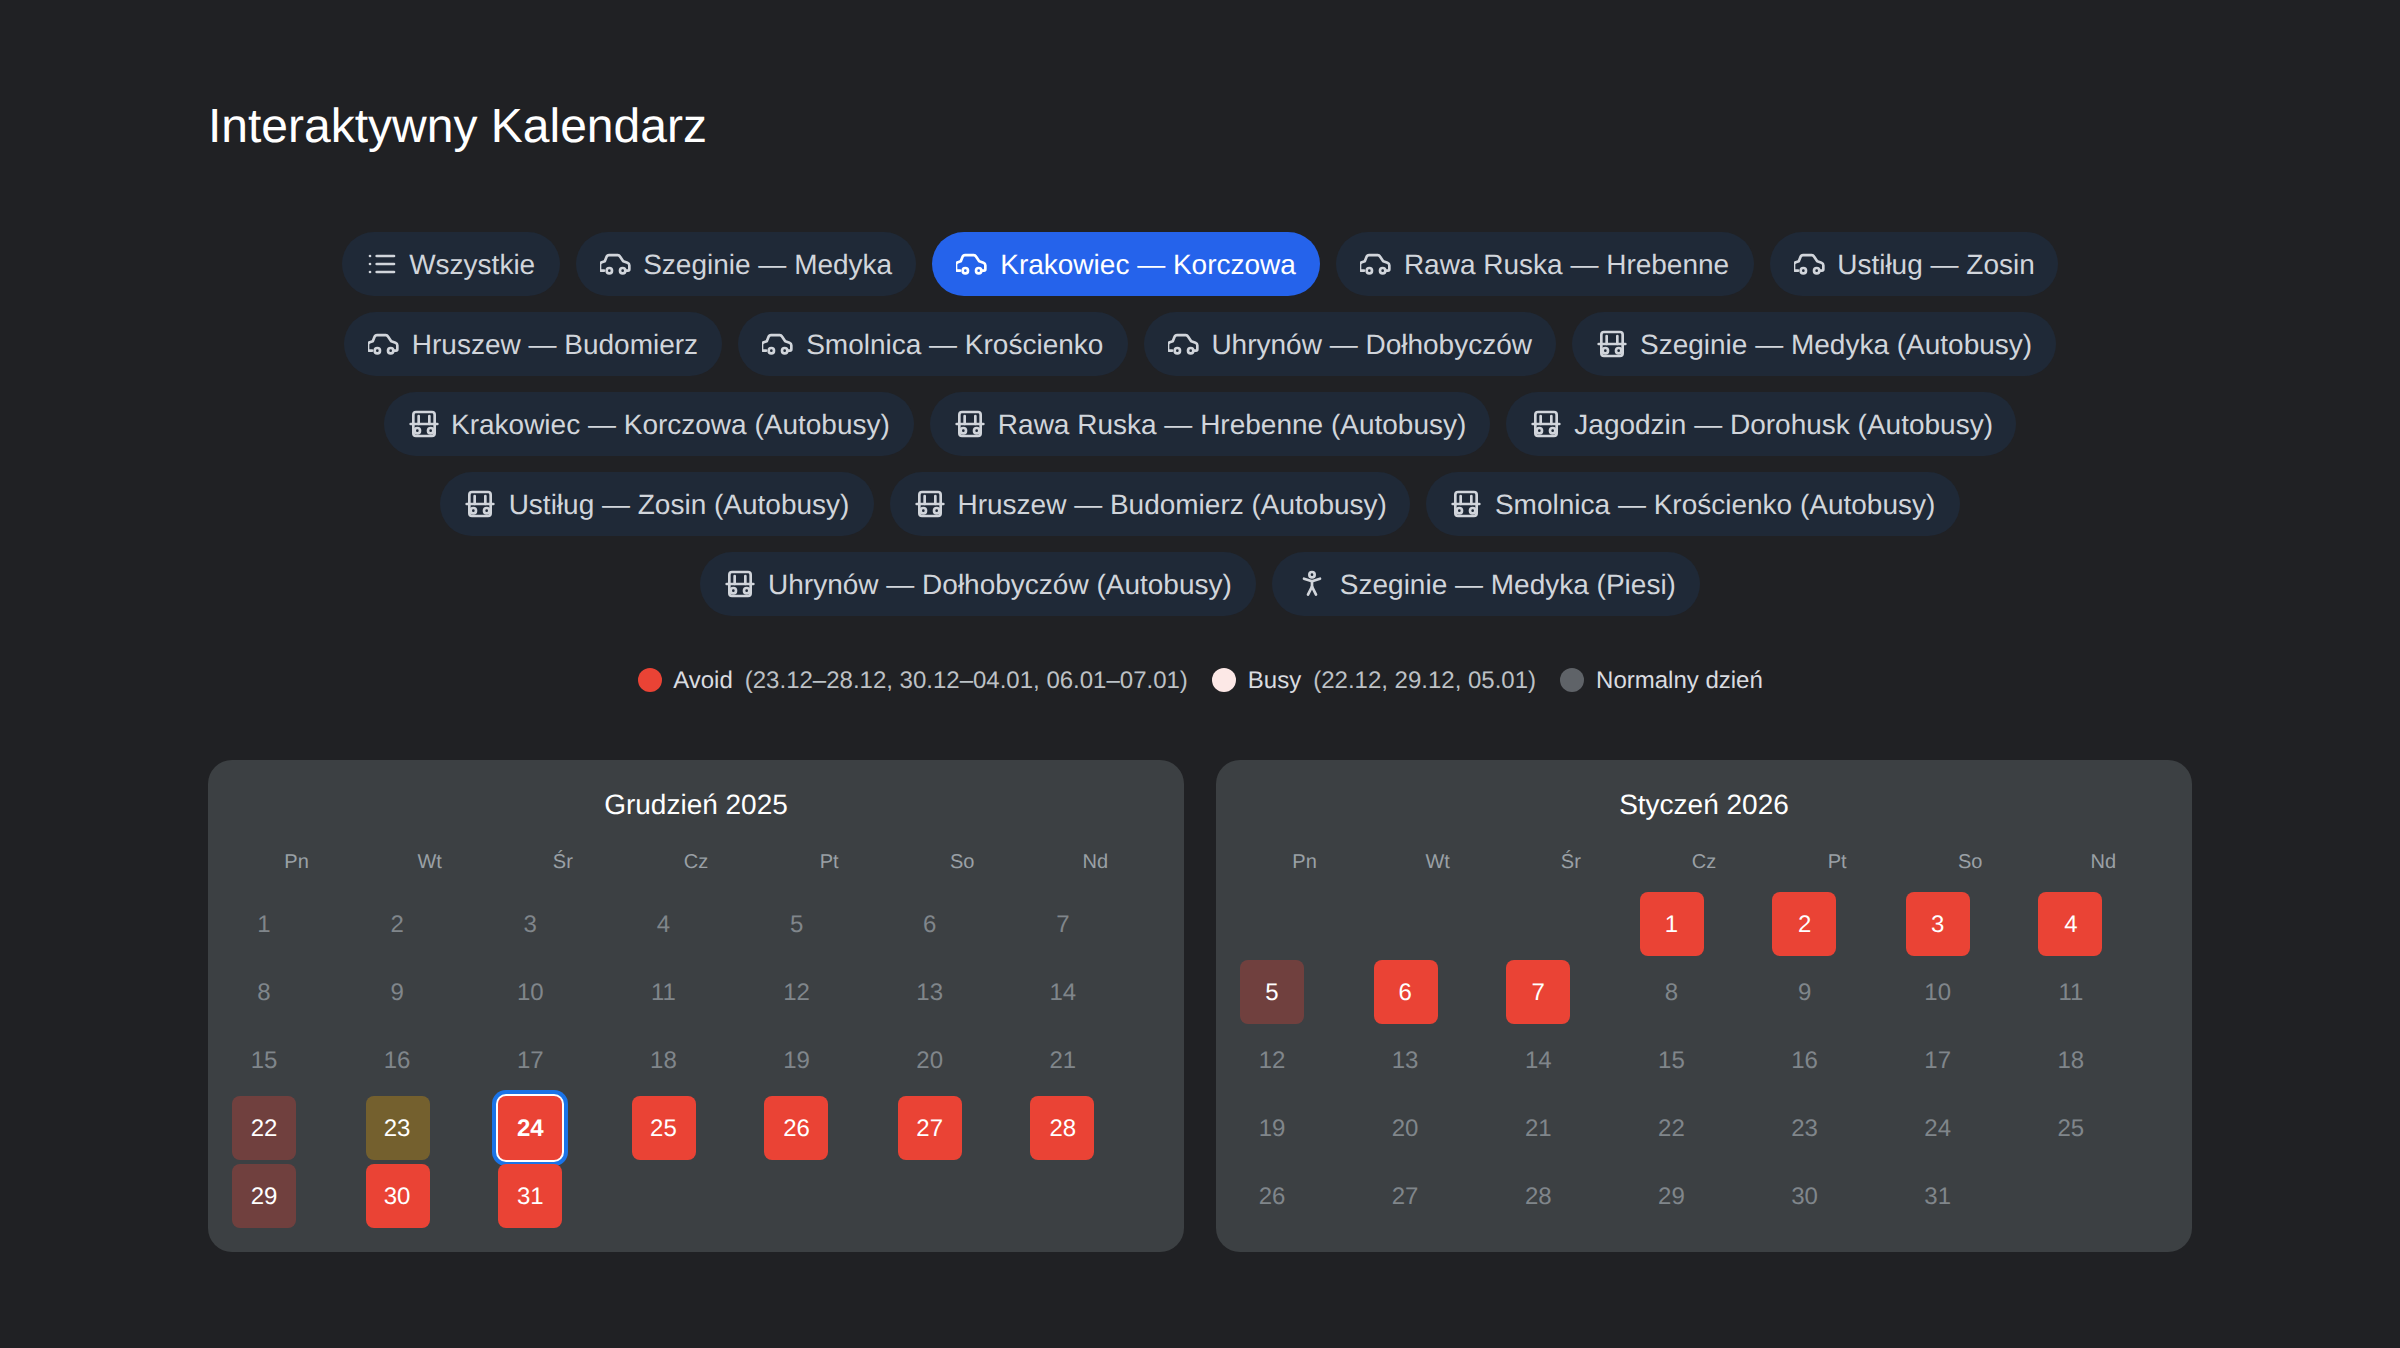This screenshot has width=2400, height=1348.
Task: Select December 24 highlighted day
Action: tap(530, 1128)
